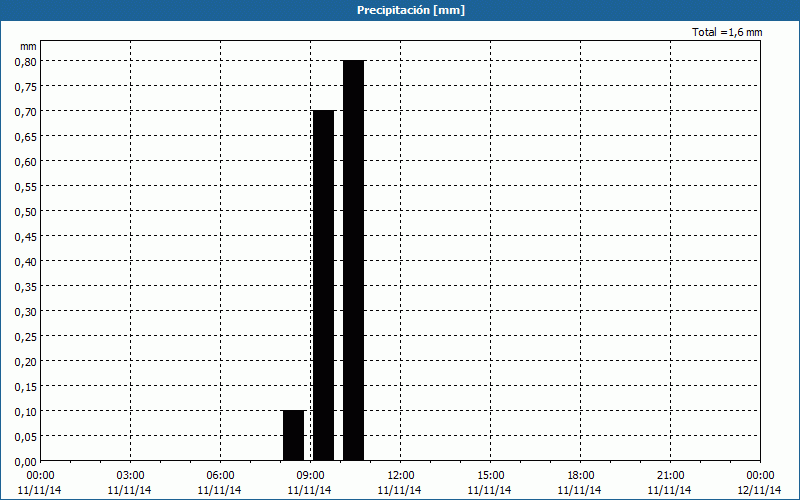800x500 pixels.
Task: Click the 0,40 y-axis label
Action: [26, 261]
